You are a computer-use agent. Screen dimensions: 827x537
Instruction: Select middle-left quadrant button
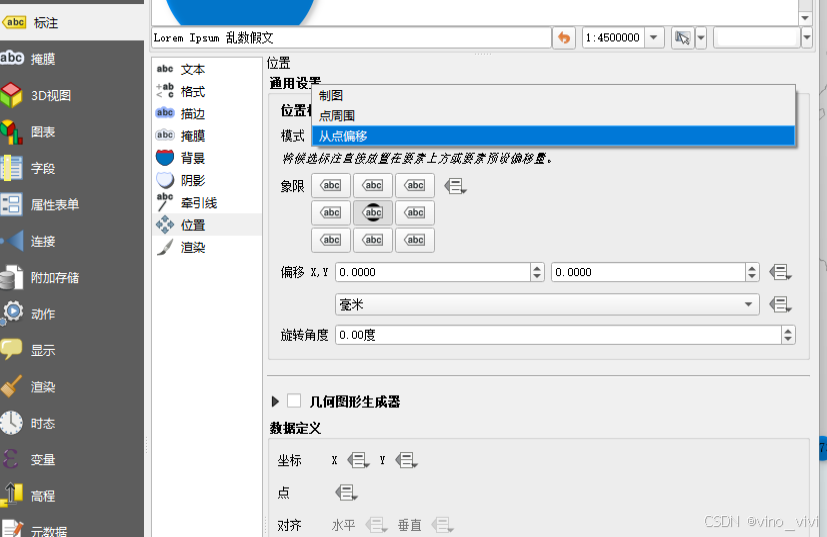[331, 213]
